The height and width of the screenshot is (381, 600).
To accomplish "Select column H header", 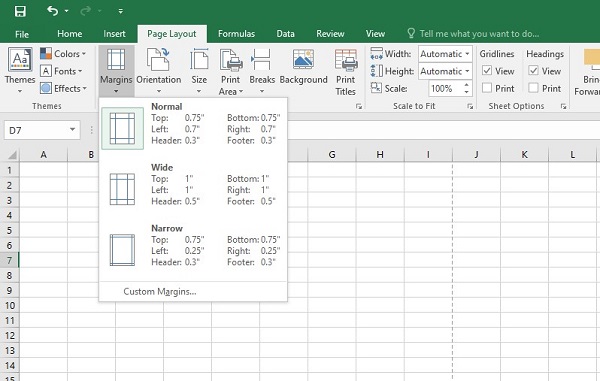I will click(380, 155).
